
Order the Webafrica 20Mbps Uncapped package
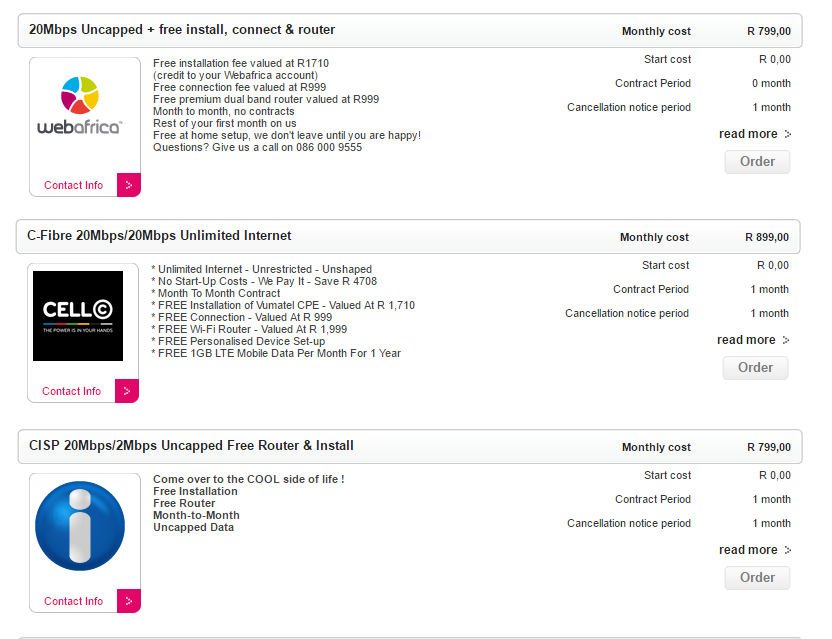click(x=757, y=162)
